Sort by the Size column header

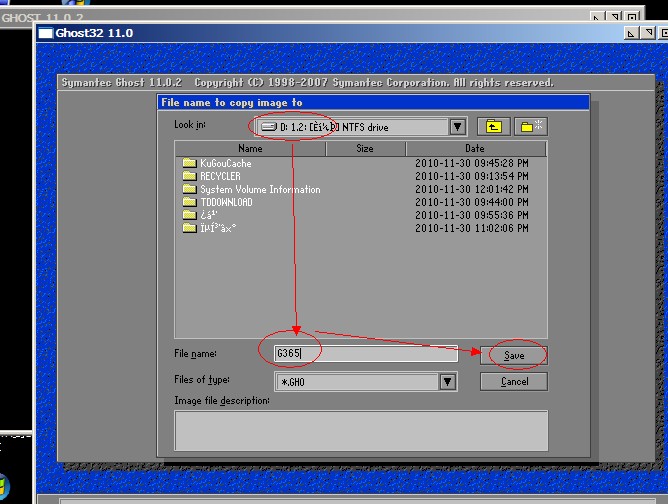(x=365, y=148)
